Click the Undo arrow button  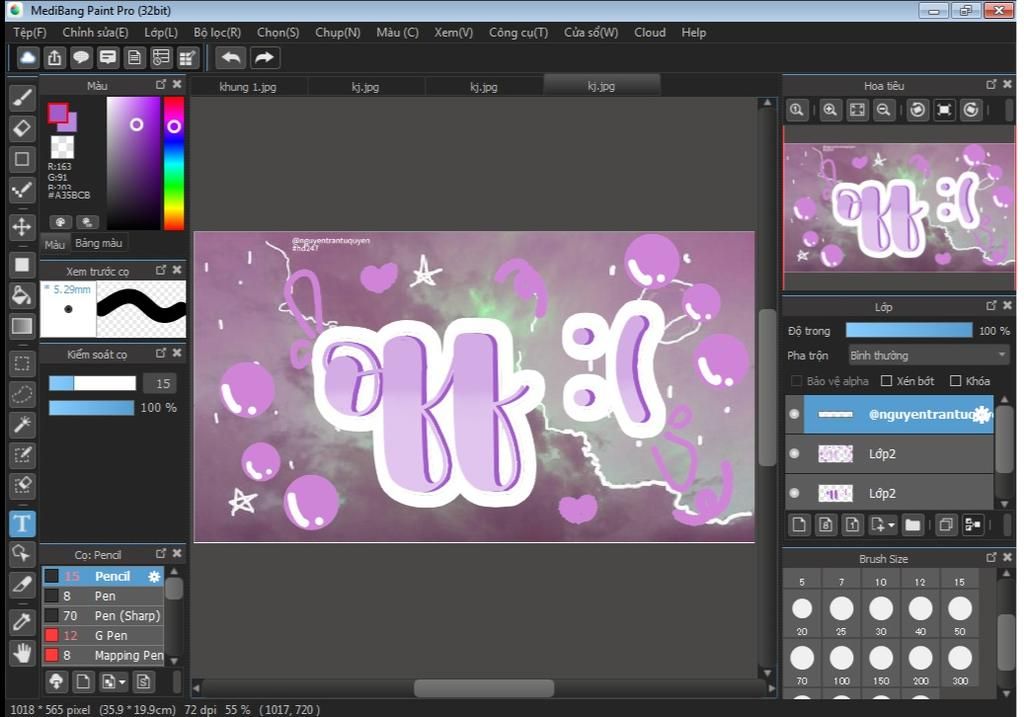click(x=231, y=58)
